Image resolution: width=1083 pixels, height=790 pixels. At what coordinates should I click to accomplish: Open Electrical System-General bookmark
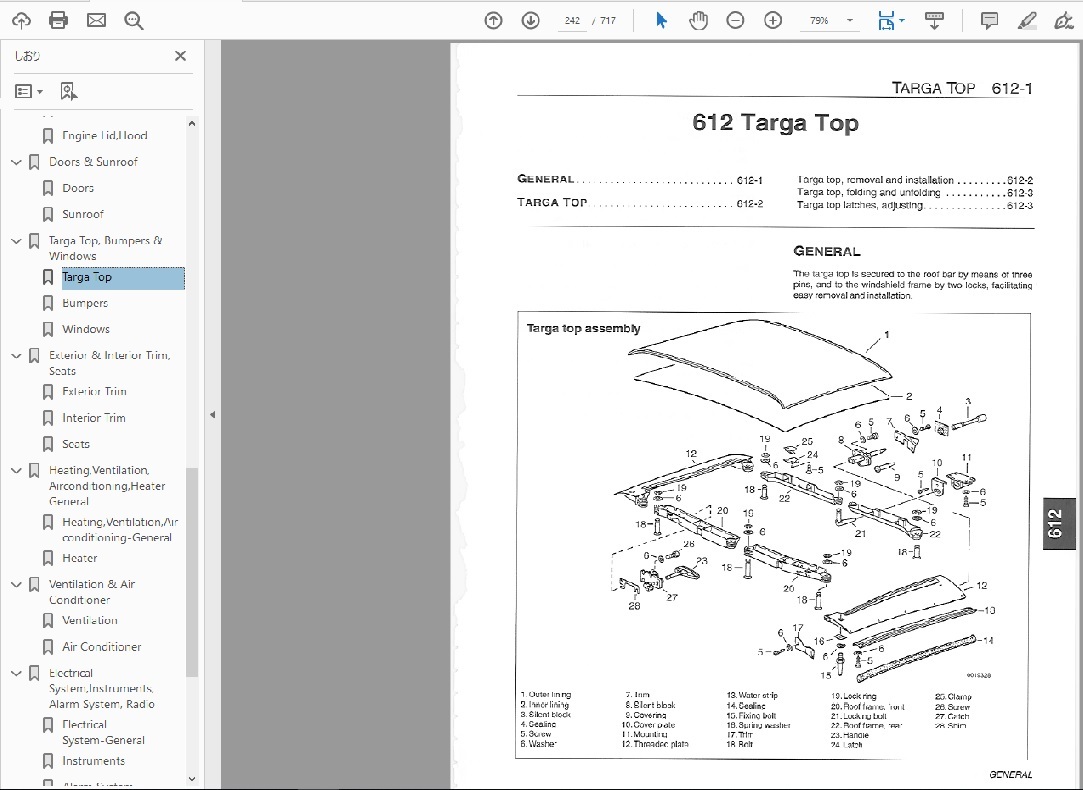[x=104, y=732]
